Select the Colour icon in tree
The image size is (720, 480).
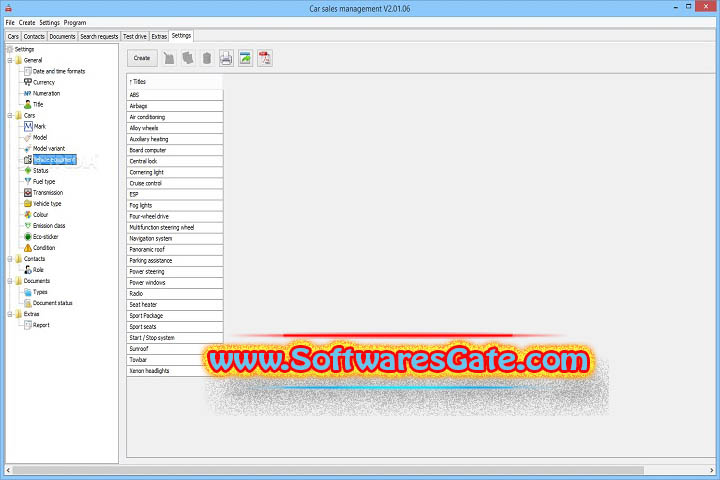(x=28, y=215)
